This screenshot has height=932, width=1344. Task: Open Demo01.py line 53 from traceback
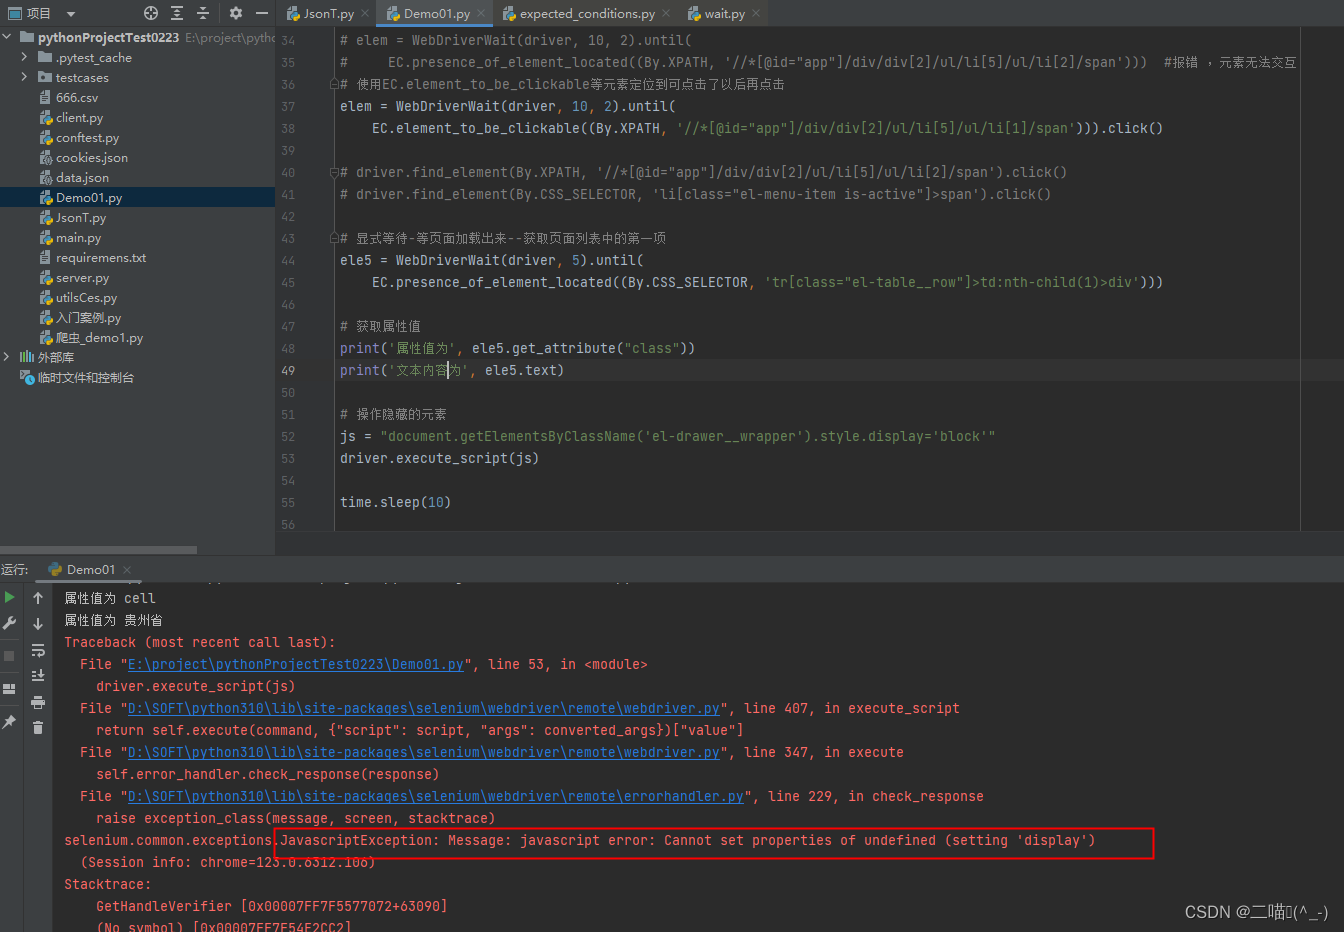click(x=294, y=663)
